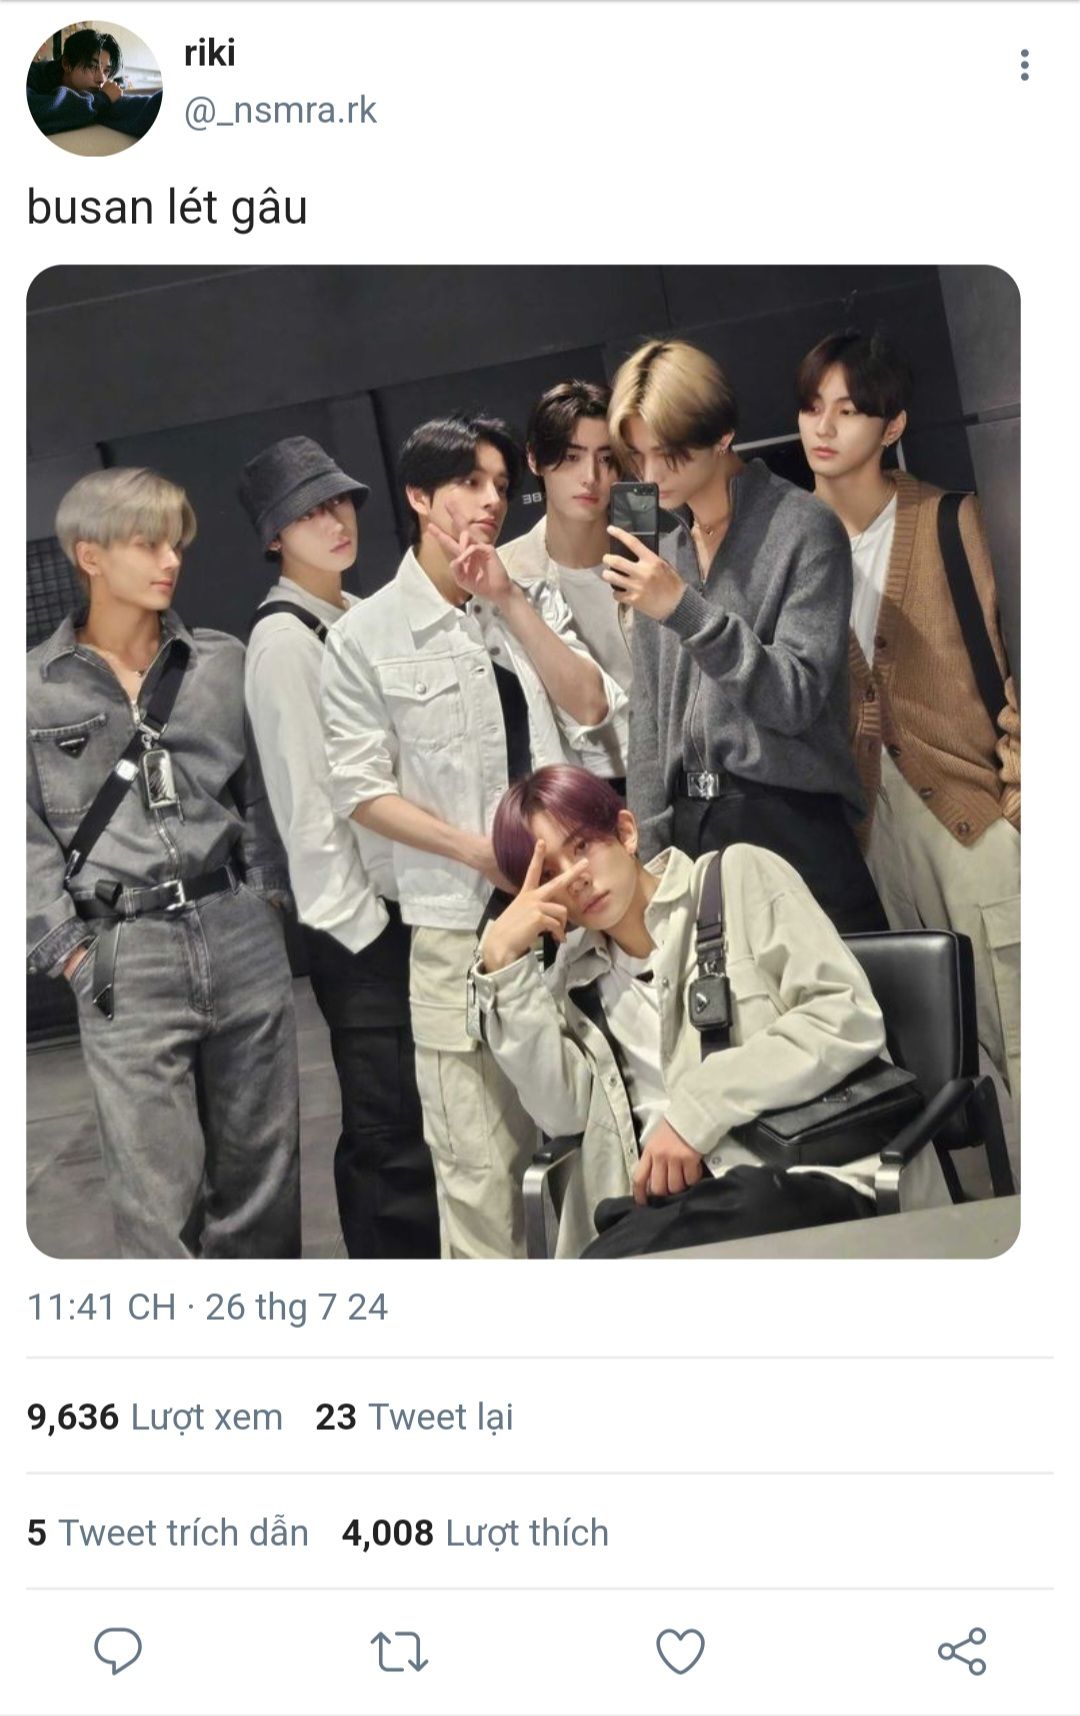
Task: Tap the retweet arrows icon
Action: pyautogui.click(x=399, y=1651)
